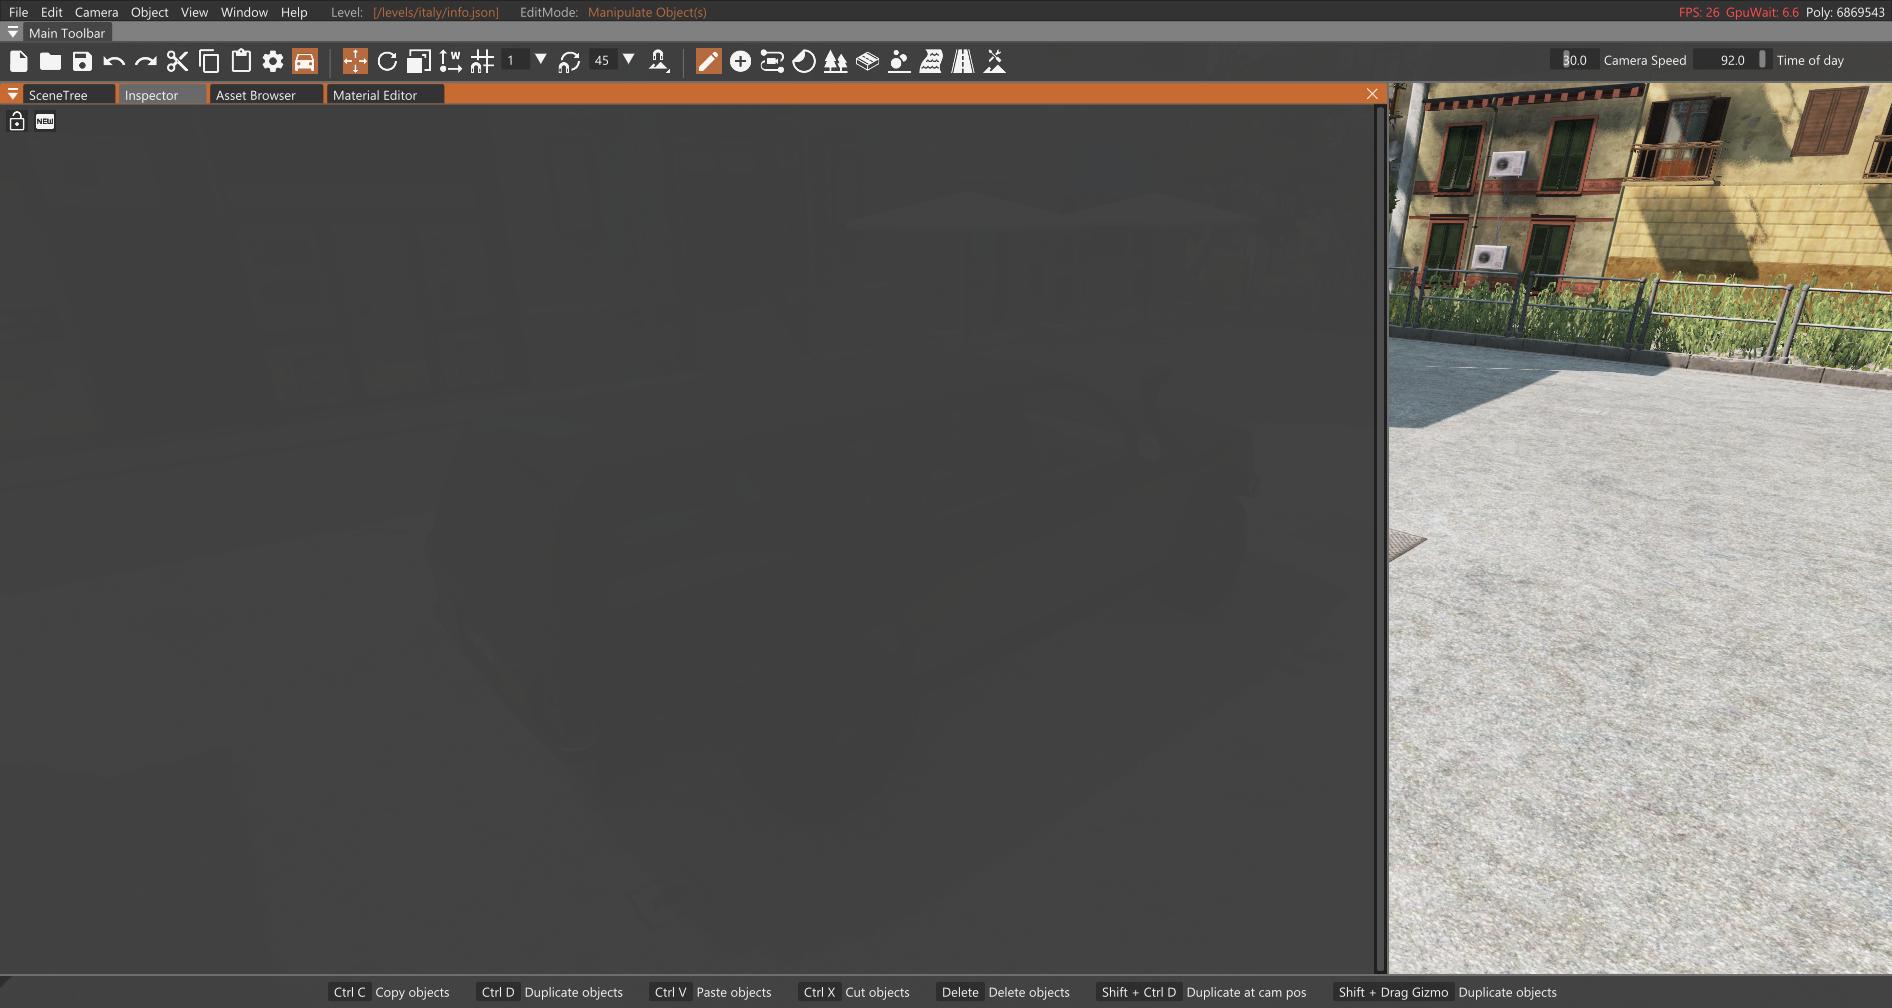Screen dimensions: 1892x1008
Task: Click the Cut scissors icon
Action: click(177, 61)
